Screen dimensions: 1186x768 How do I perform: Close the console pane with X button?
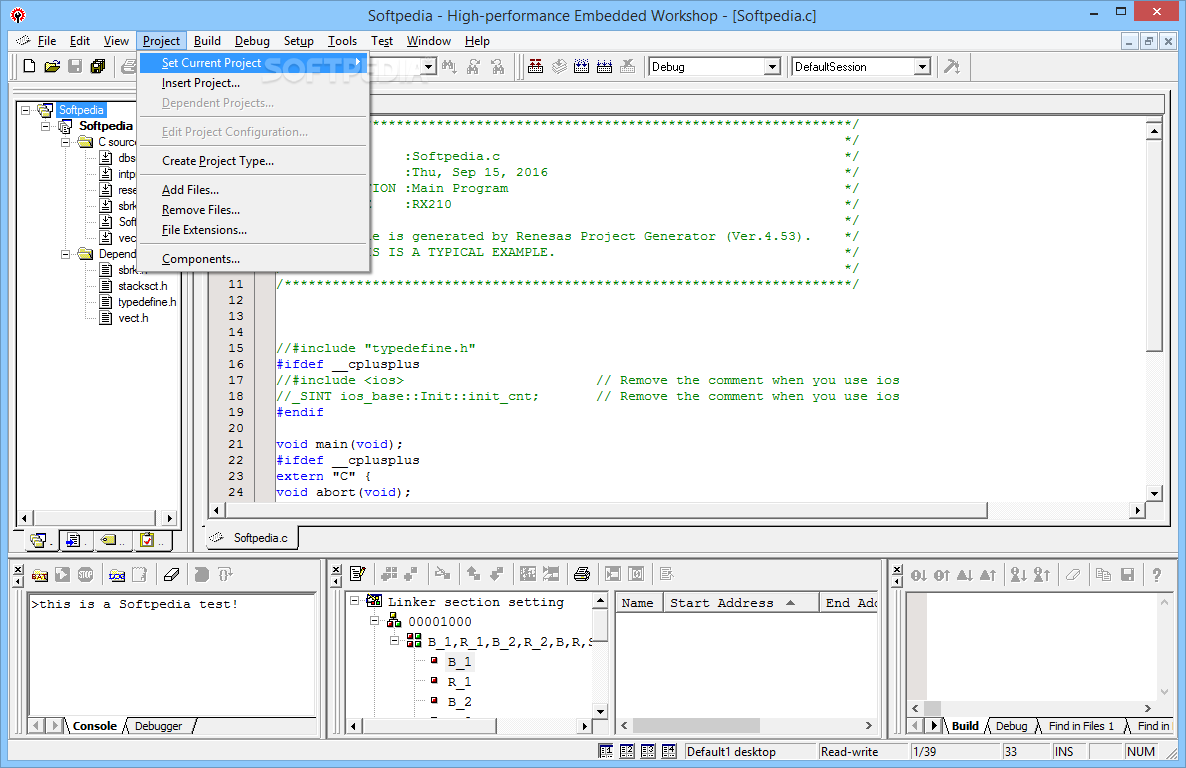(x=17, y=569)
